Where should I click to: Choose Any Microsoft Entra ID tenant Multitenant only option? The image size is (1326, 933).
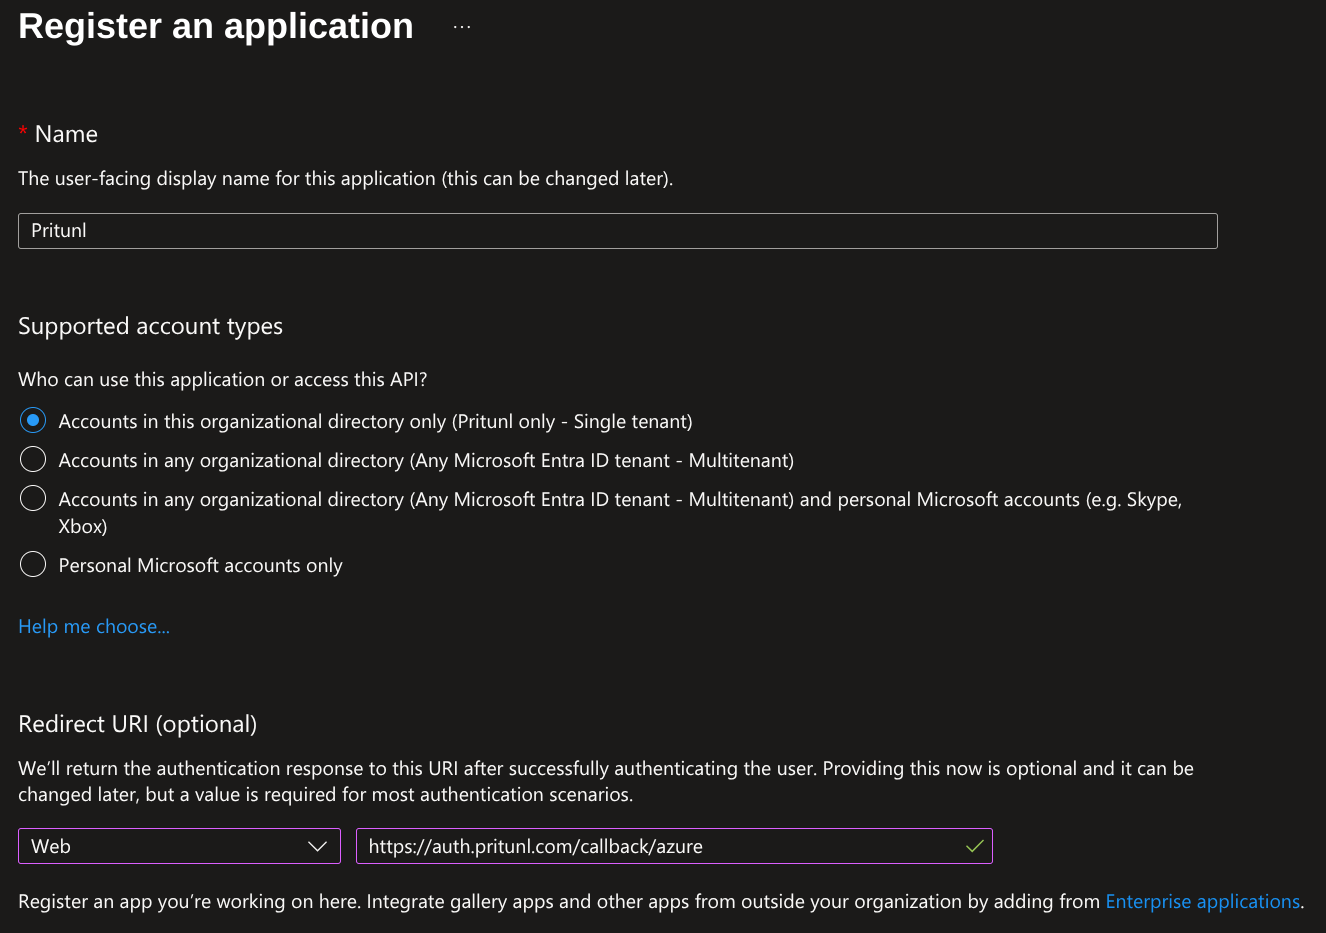33,460
